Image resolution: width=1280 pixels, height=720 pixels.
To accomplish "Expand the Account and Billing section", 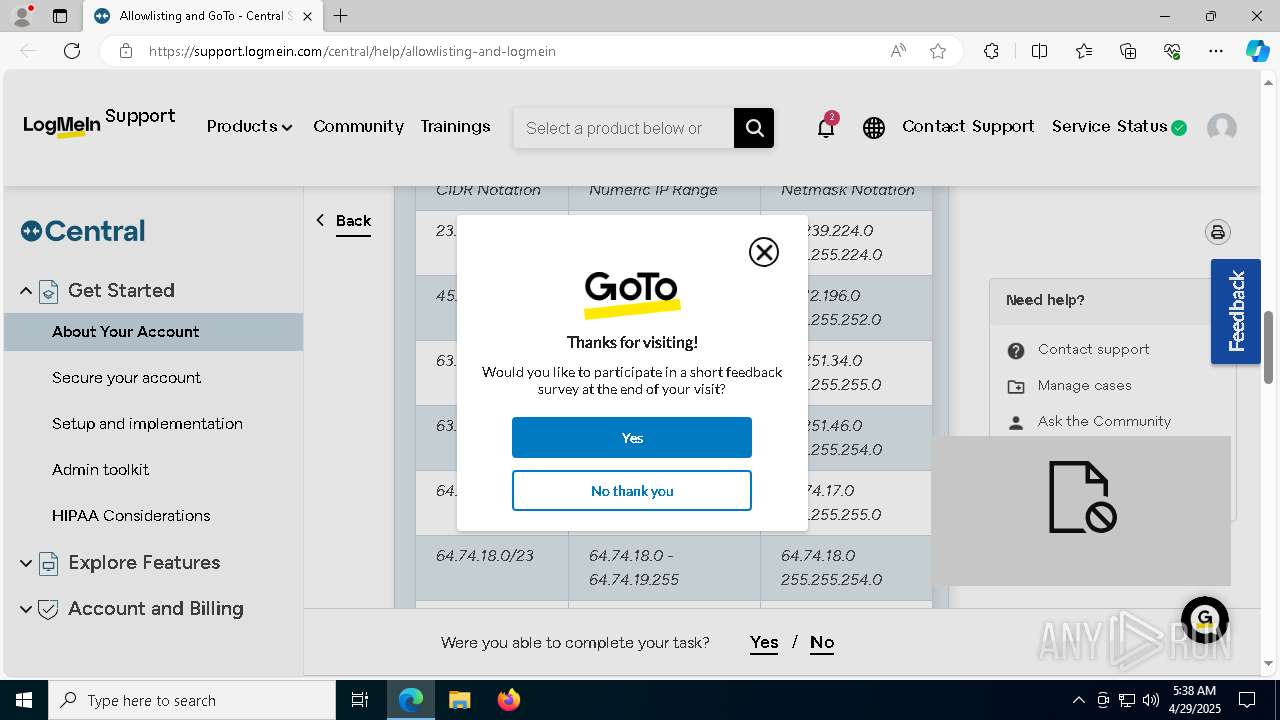I will 26,609.
